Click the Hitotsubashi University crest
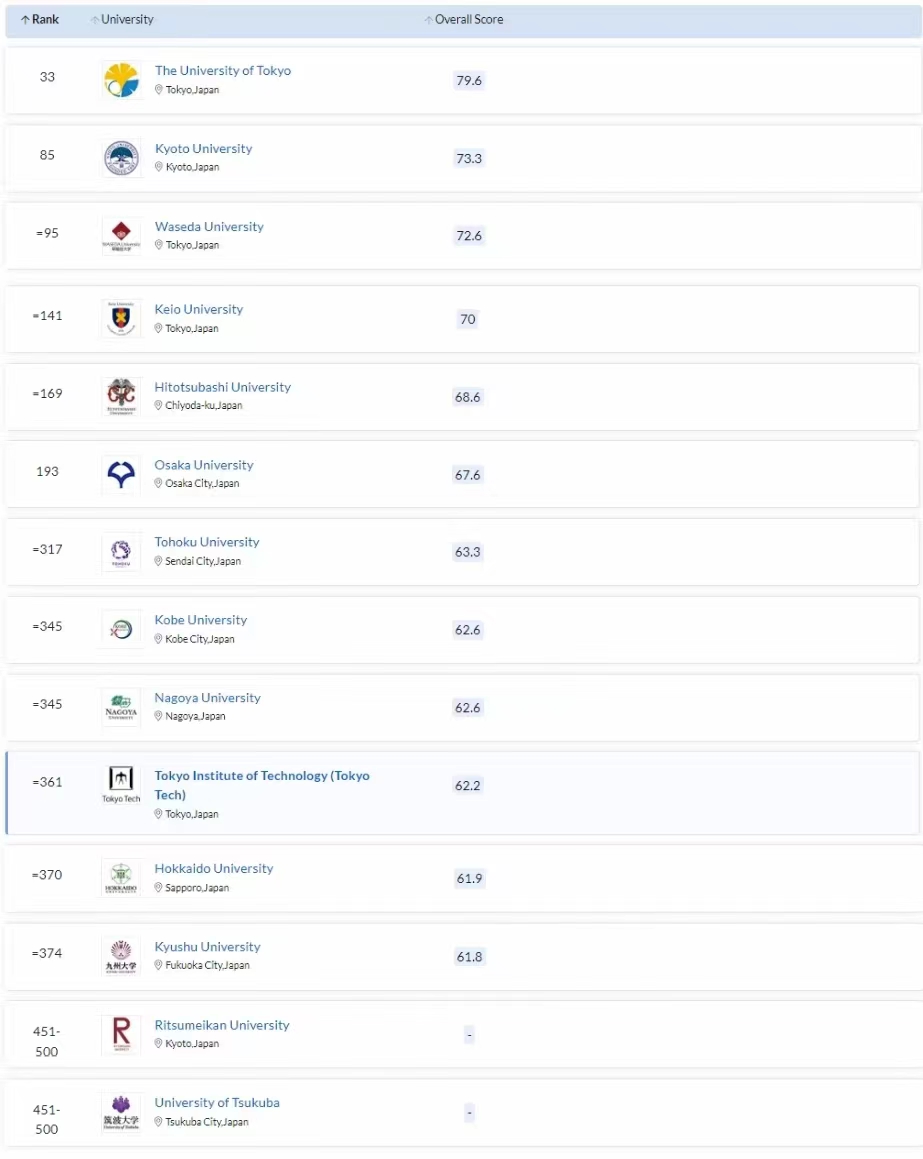 (121, 397)
